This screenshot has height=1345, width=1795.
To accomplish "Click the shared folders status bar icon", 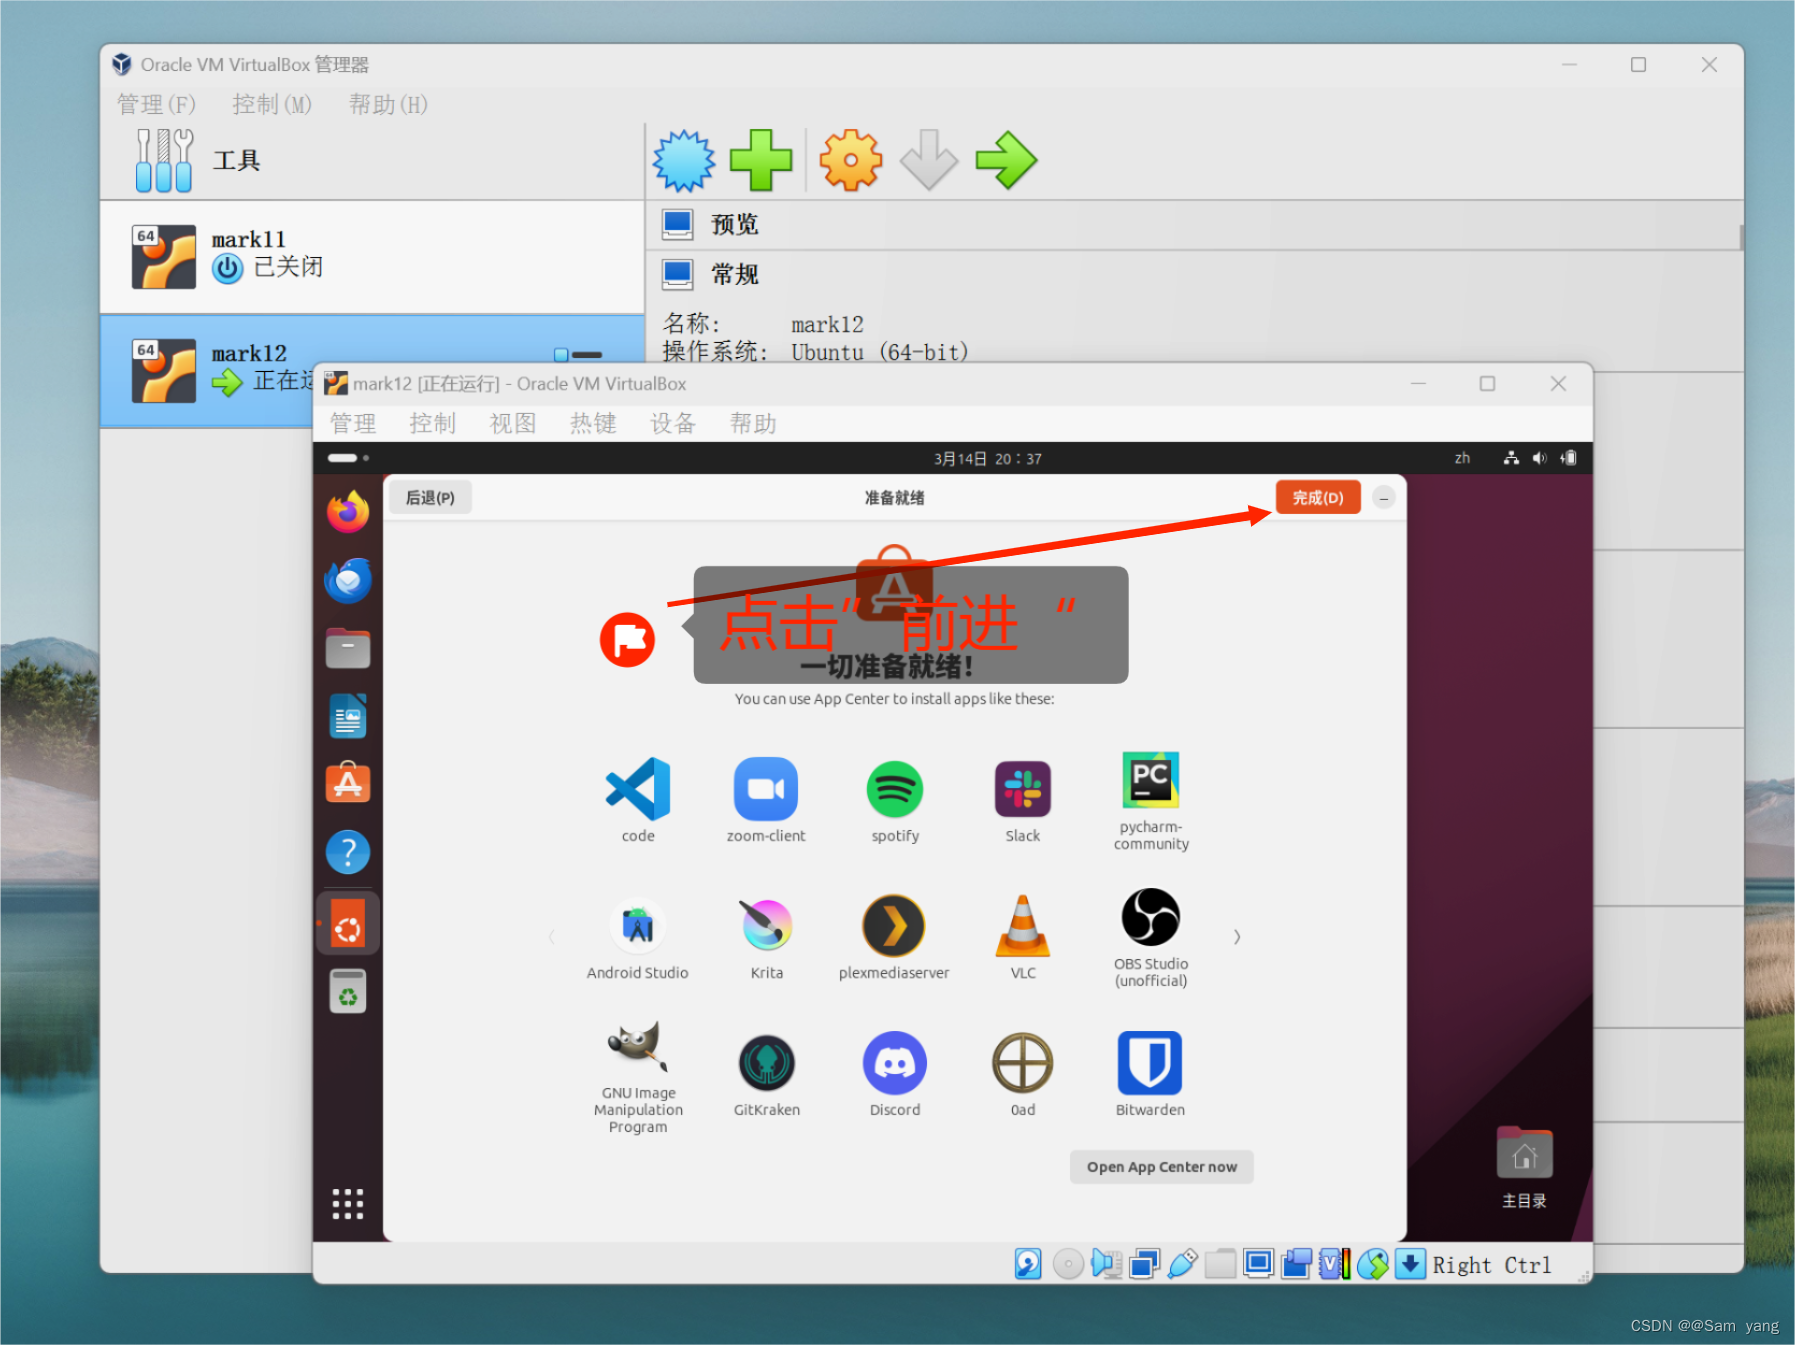I will tap(1220, 1264).
